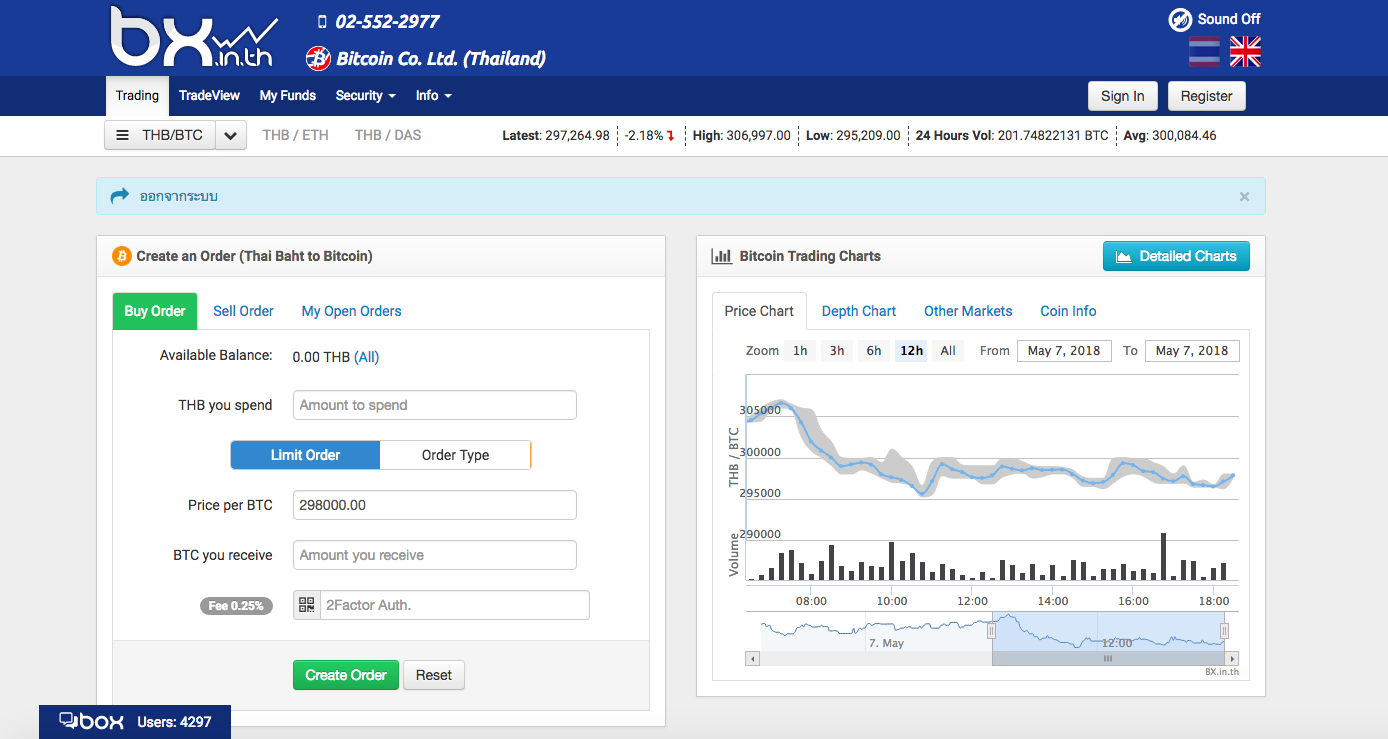Set chart zoom to All
The width and height of the screenshot is (1388, 739).
click(948, 351)
